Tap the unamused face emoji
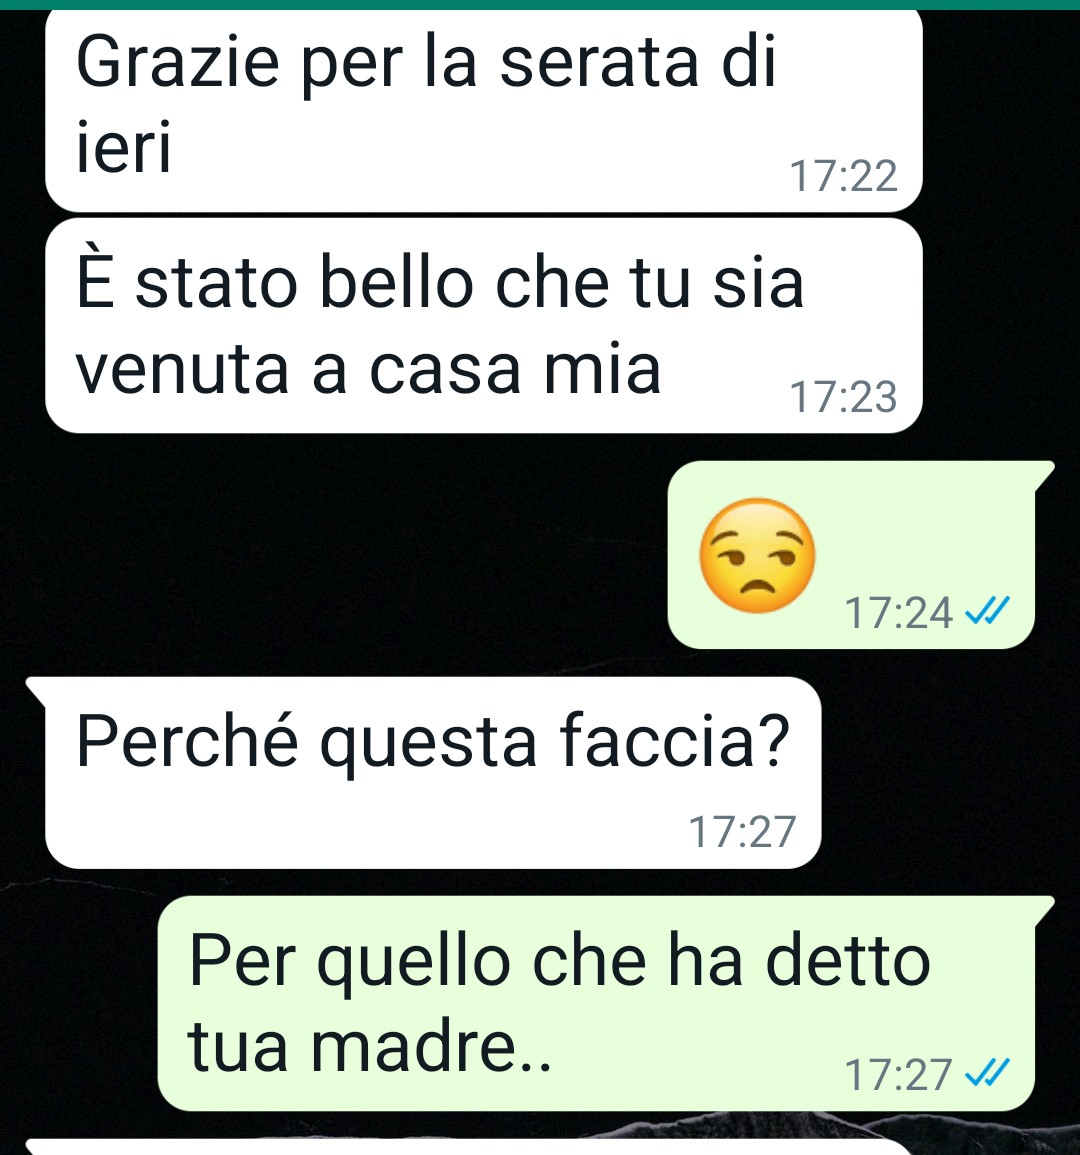 [x=757, y=555]
